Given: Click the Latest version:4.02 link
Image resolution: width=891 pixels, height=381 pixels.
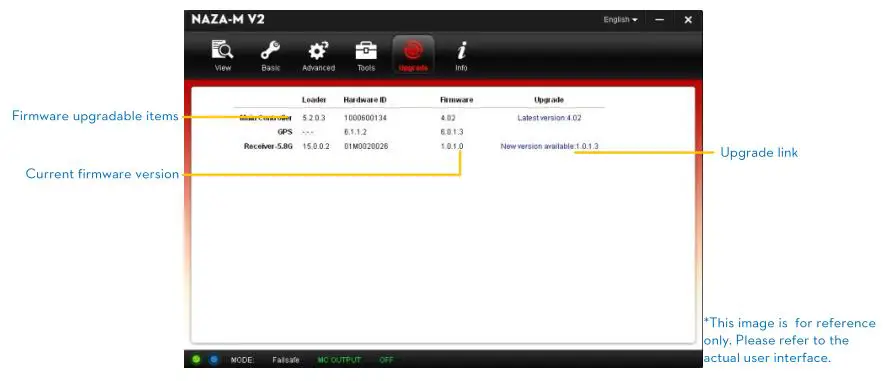Looking at the screenshot, I should (x=549, y=118).
